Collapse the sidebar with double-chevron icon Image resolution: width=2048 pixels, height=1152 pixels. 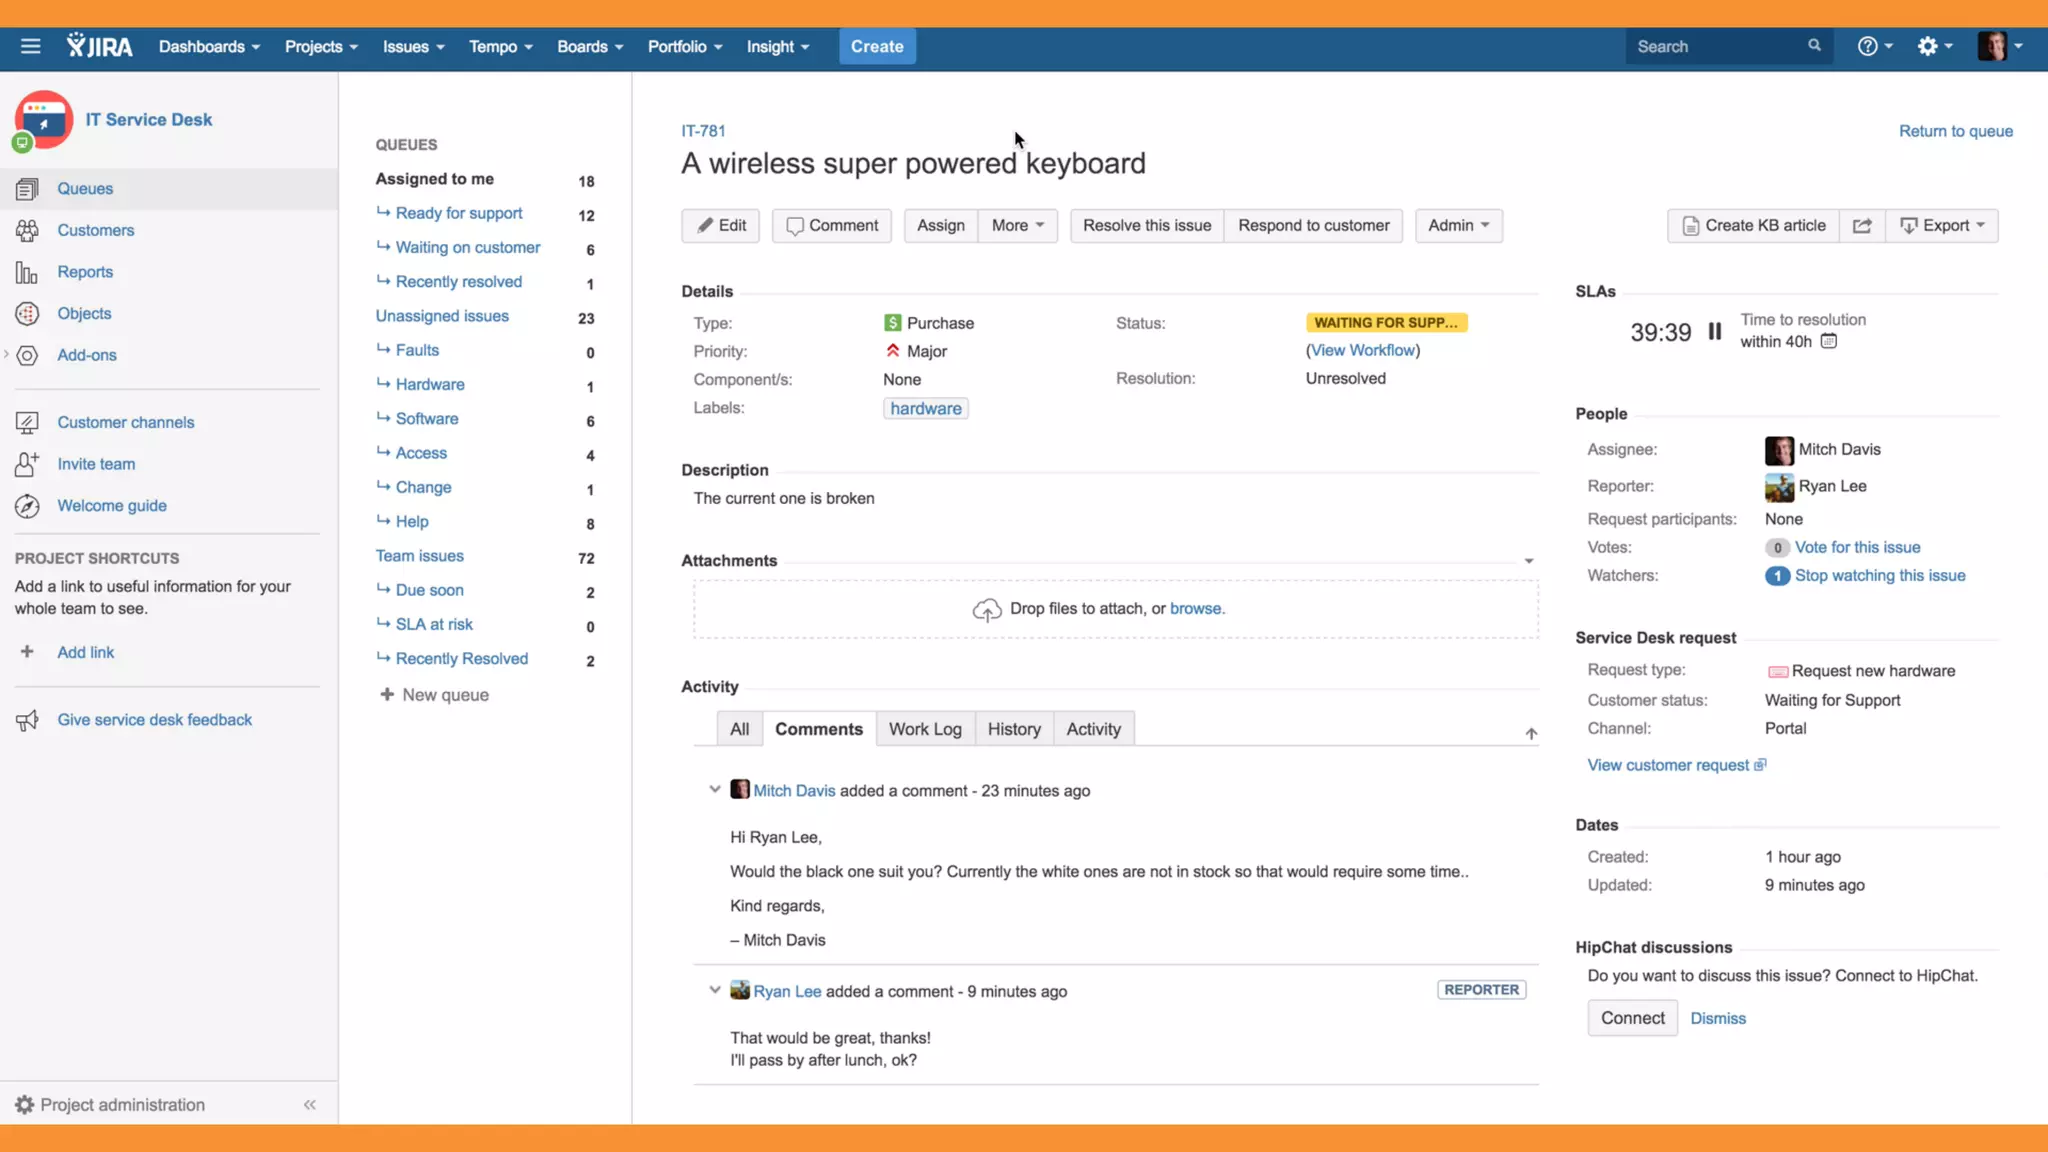point(310,1105)
